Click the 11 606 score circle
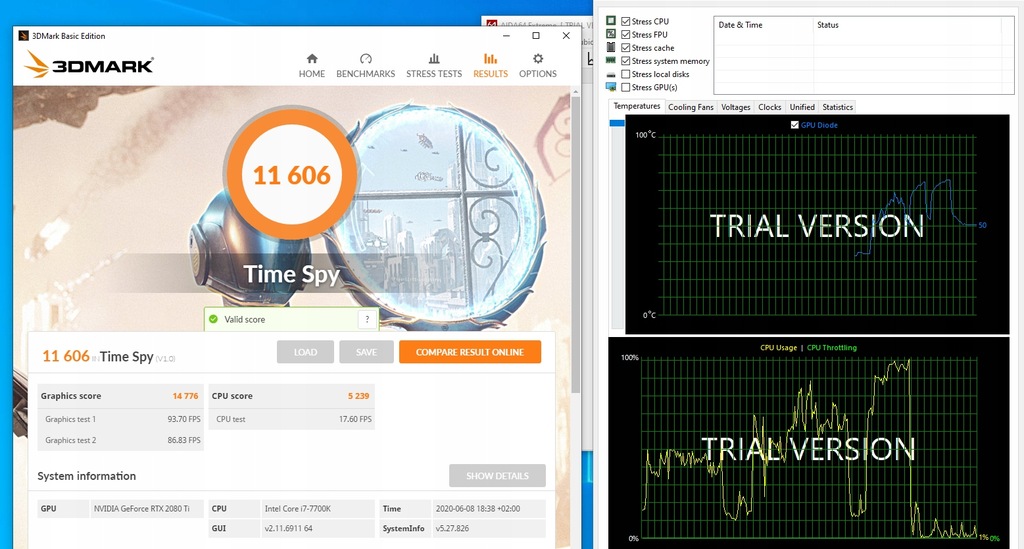This screenshot has width=1024, height=549. (x=292, y=175)
